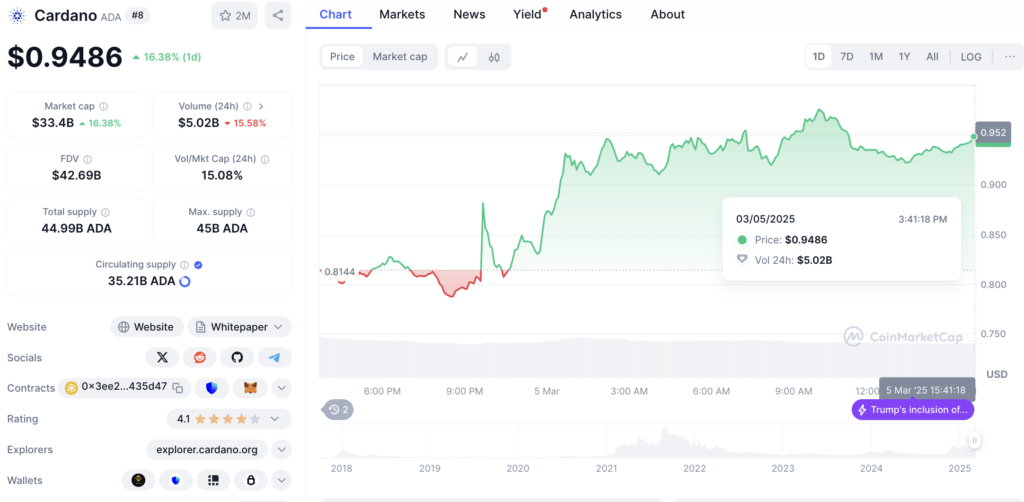Open explorer.cardano.org link

[x=207, y=449]
